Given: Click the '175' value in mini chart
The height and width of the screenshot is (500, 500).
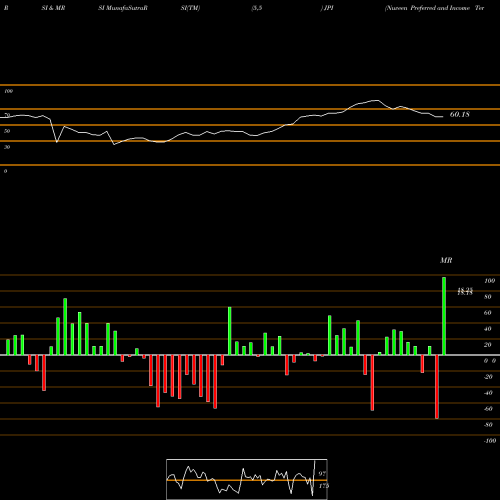Looking at the screenshot, I should pos(324,486).
